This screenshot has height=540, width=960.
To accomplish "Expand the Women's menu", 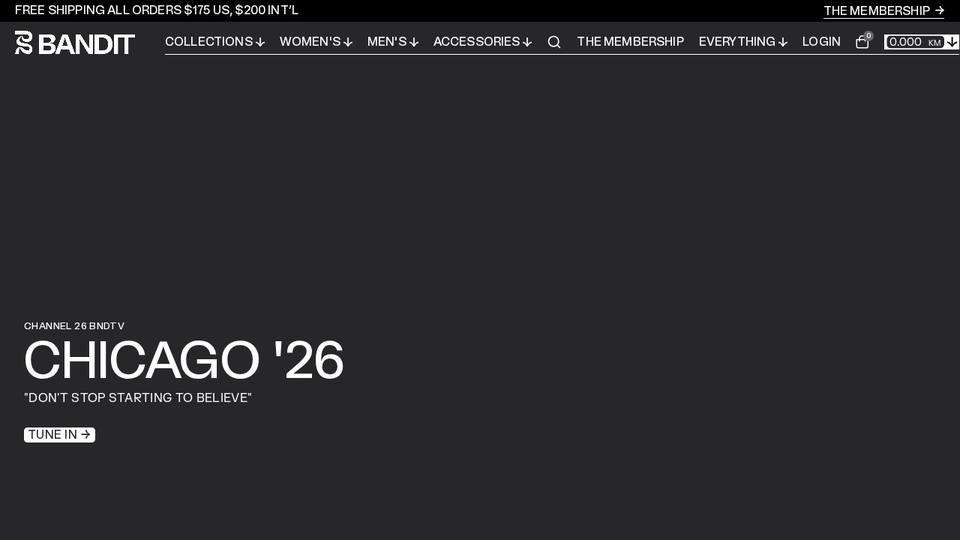I will (316, 42).
